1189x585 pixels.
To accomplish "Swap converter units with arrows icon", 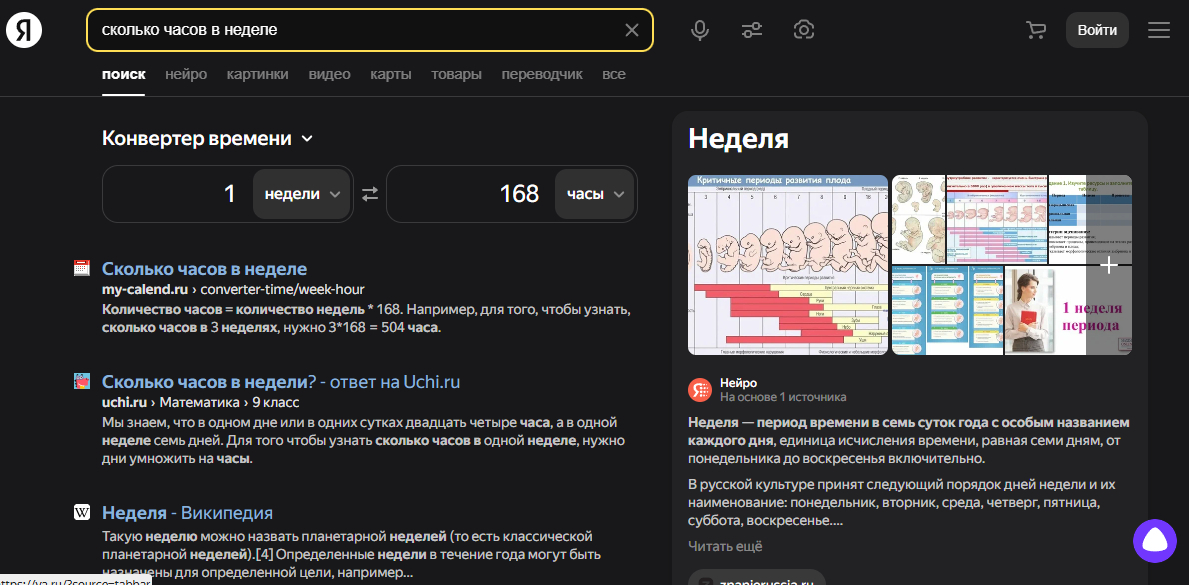I will pyautogui.click(x=370, y=194).
